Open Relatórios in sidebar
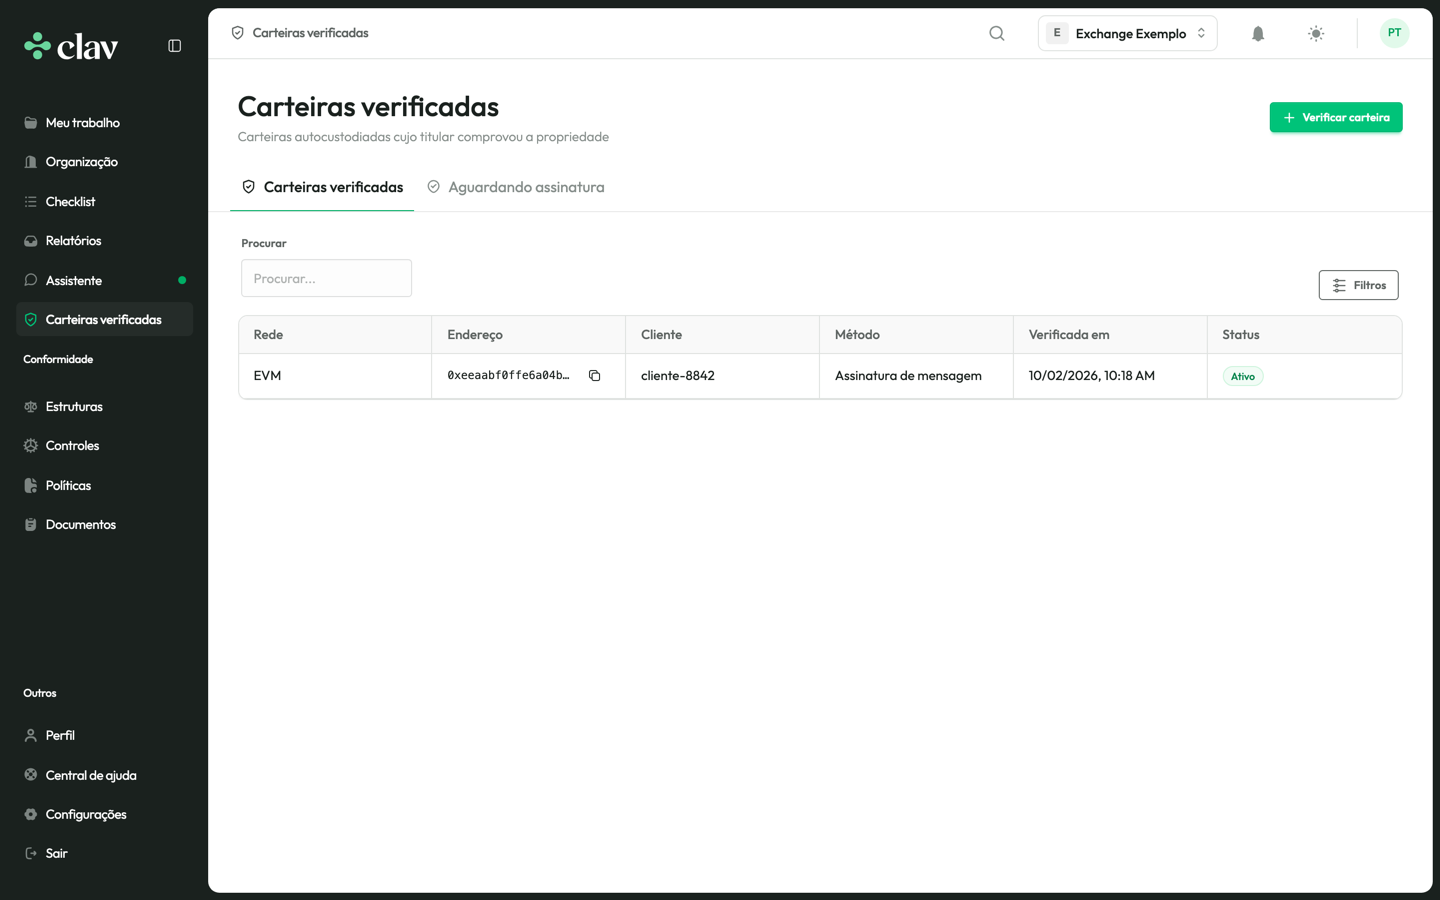Screen dimensions: 1440x900 click(x=104, y=241)
